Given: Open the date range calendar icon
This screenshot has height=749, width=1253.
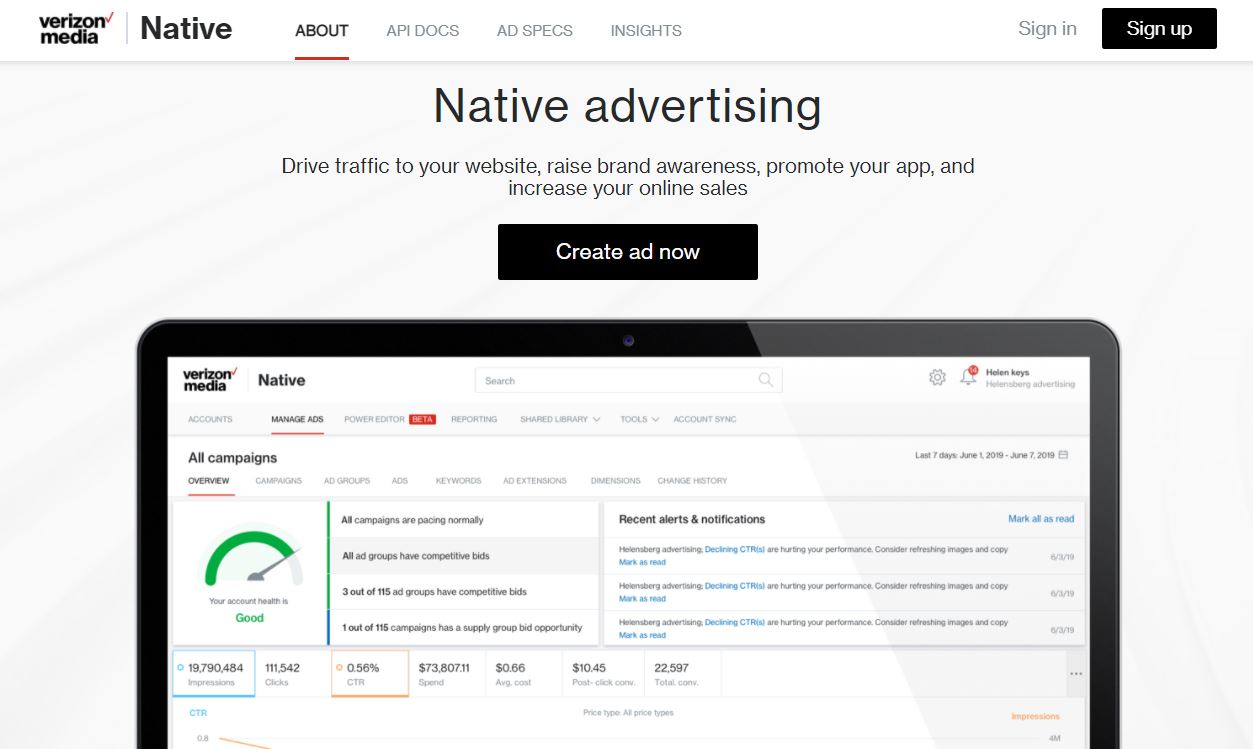Looking at the screenshot, I should pos(1063,455).
